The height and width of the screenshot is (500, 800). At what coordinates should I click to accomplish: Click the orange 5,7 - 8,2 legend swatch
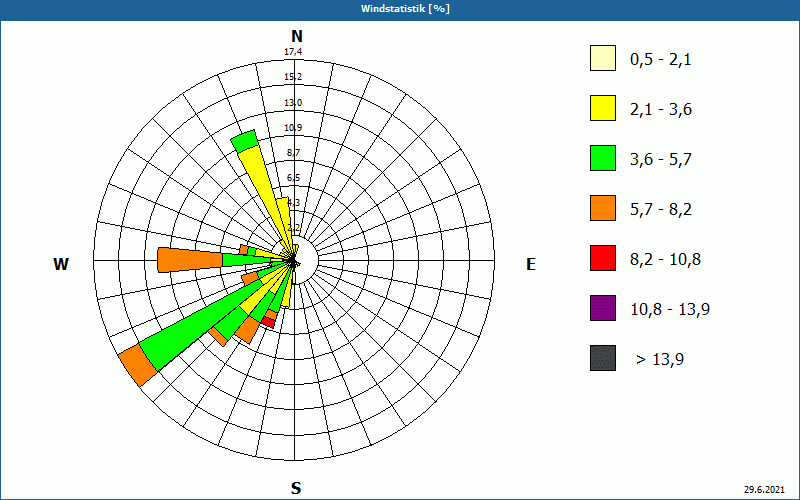point(603,208)
